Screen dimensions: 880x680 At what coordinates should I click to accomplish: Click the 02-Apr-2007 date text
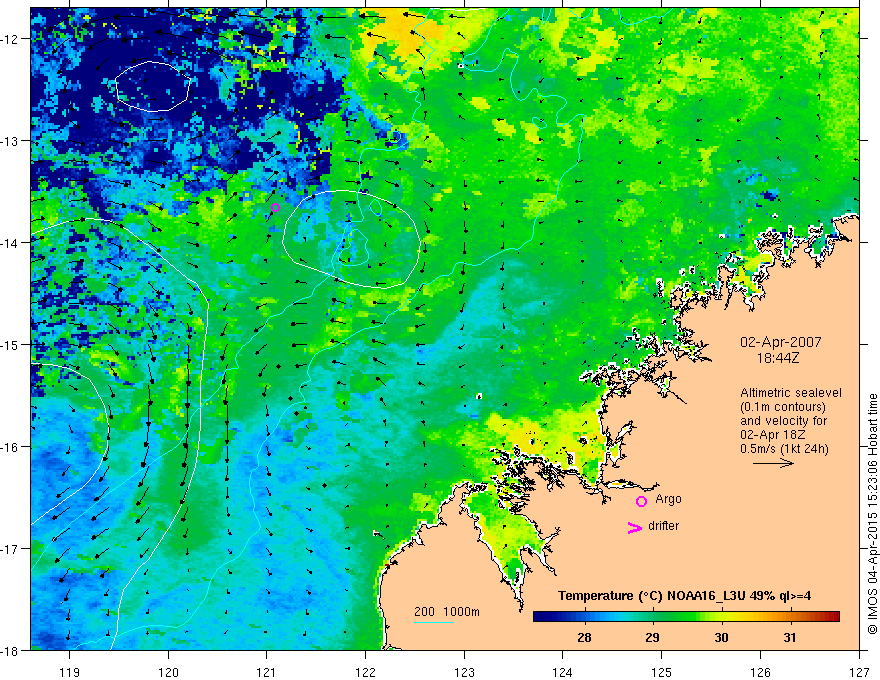click(780, 342)
